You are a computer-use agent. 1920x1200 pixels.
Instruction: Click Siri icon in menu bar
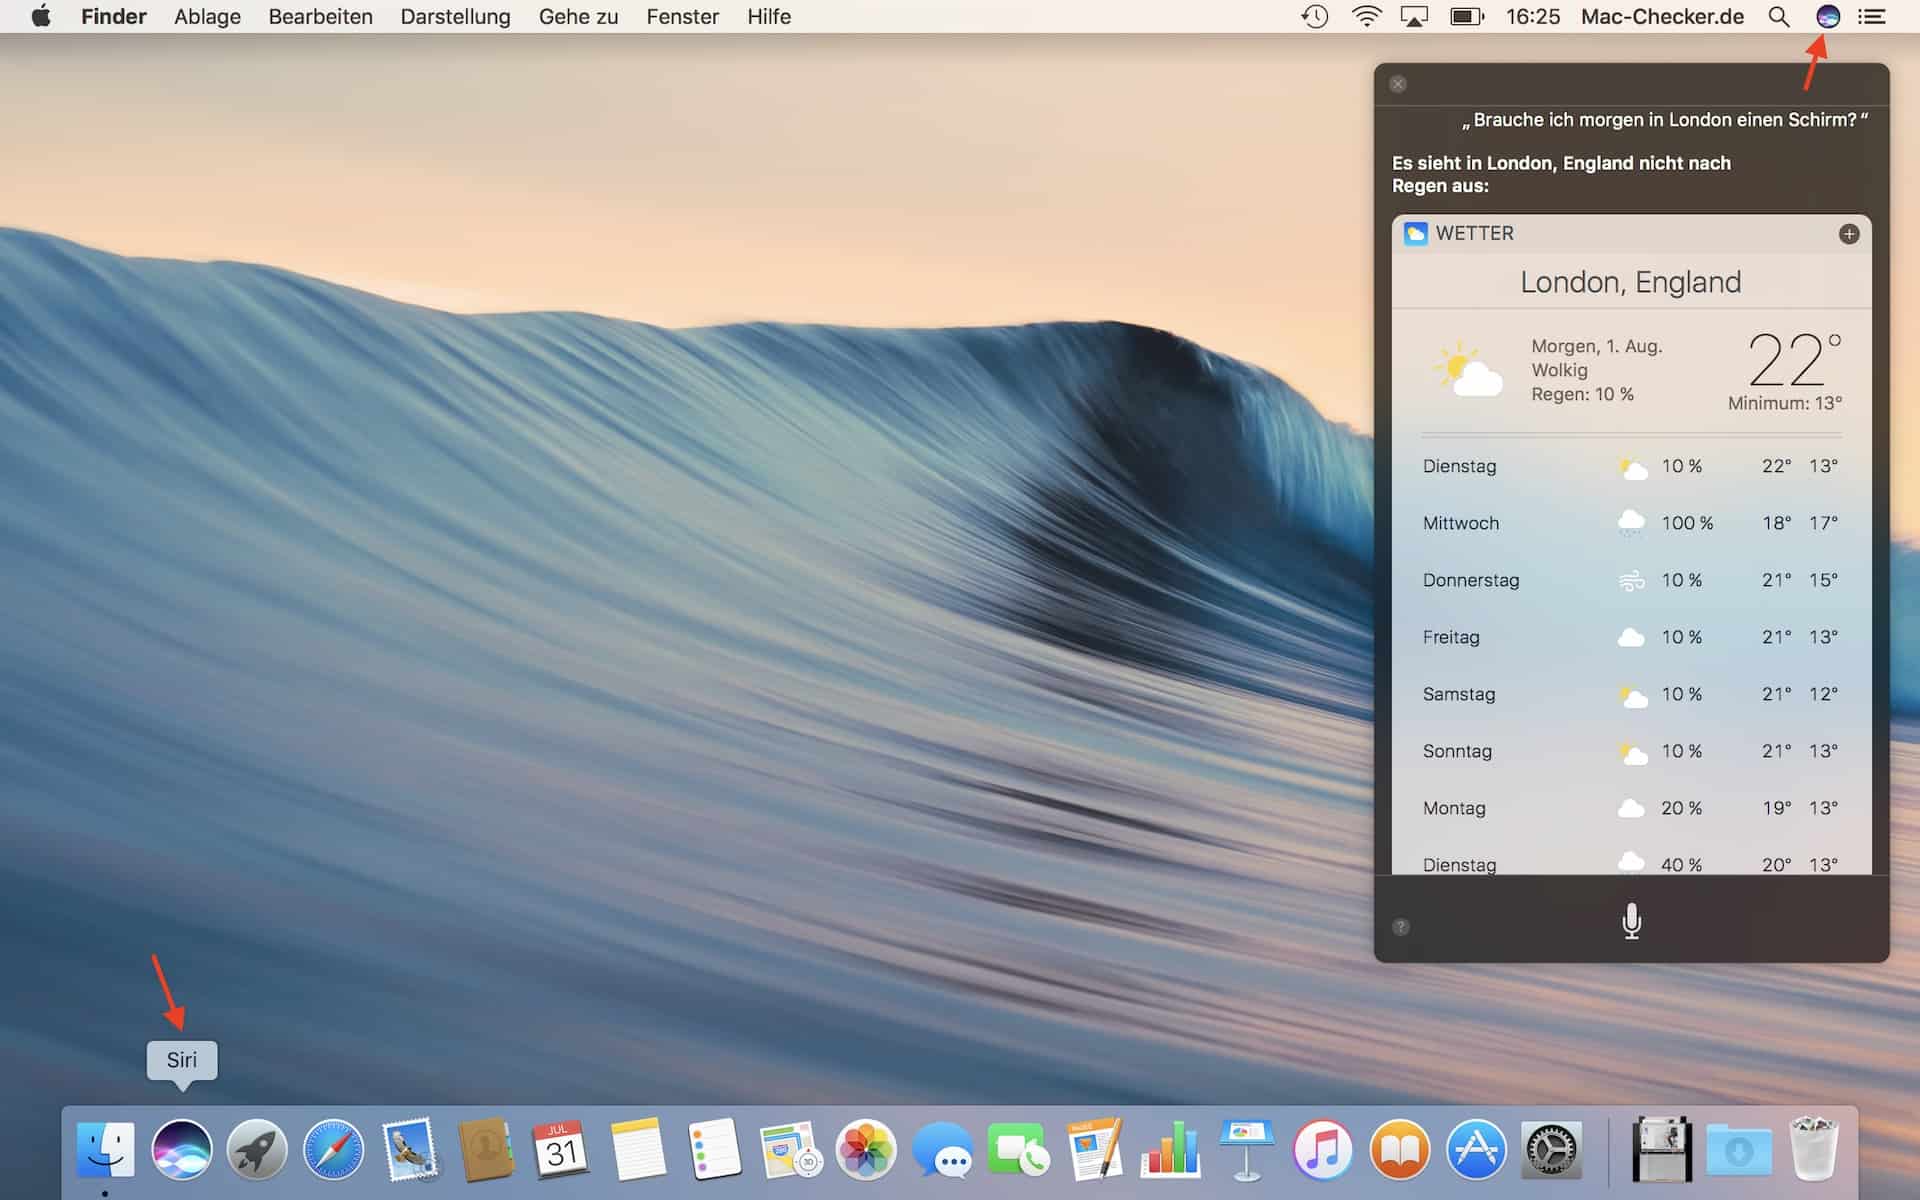tap(1827, 16)
